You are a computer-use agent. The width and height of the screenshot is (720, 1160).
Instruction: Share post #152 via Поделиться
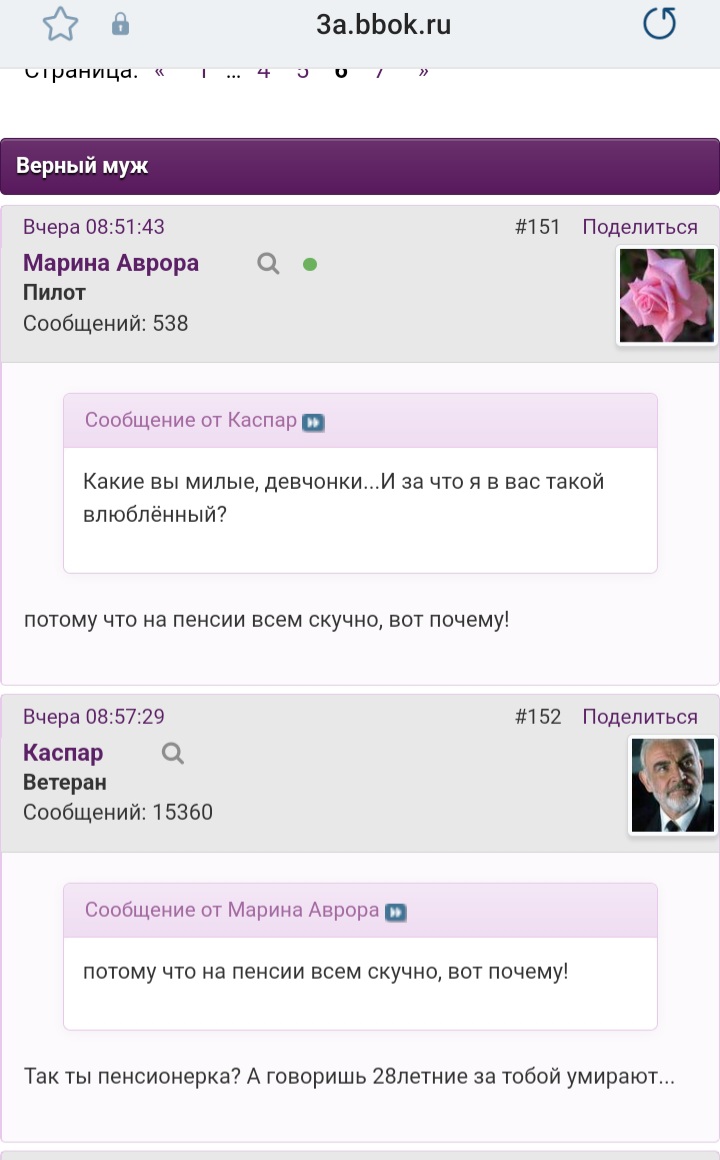[640, 716]
